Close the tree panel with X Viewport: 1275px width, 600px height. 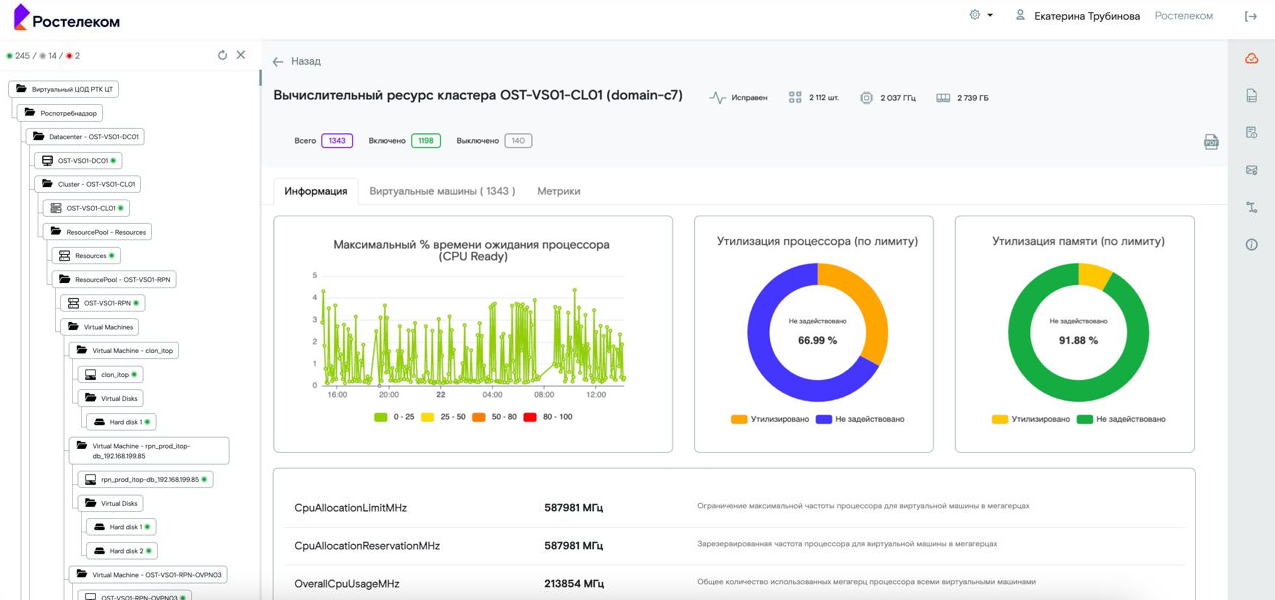(241, 56)
